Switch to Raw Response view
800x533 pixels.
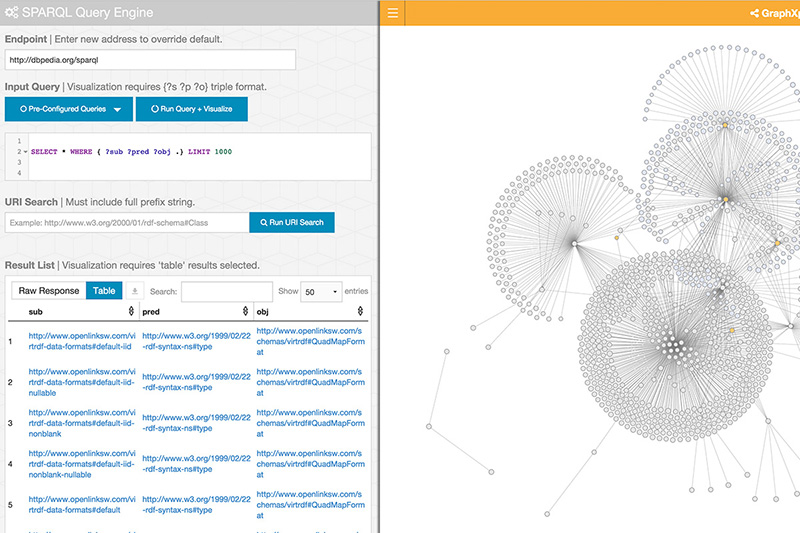coord(48,291)
